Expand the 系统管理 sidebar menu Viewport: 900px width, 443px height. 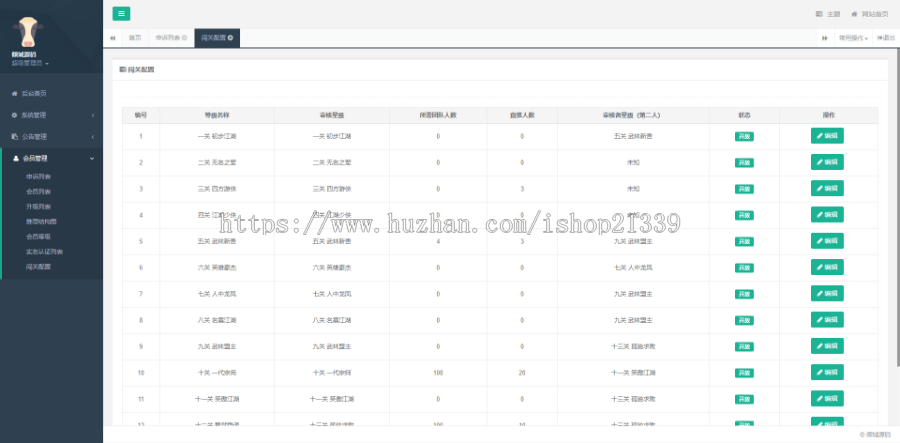point(52,115)
